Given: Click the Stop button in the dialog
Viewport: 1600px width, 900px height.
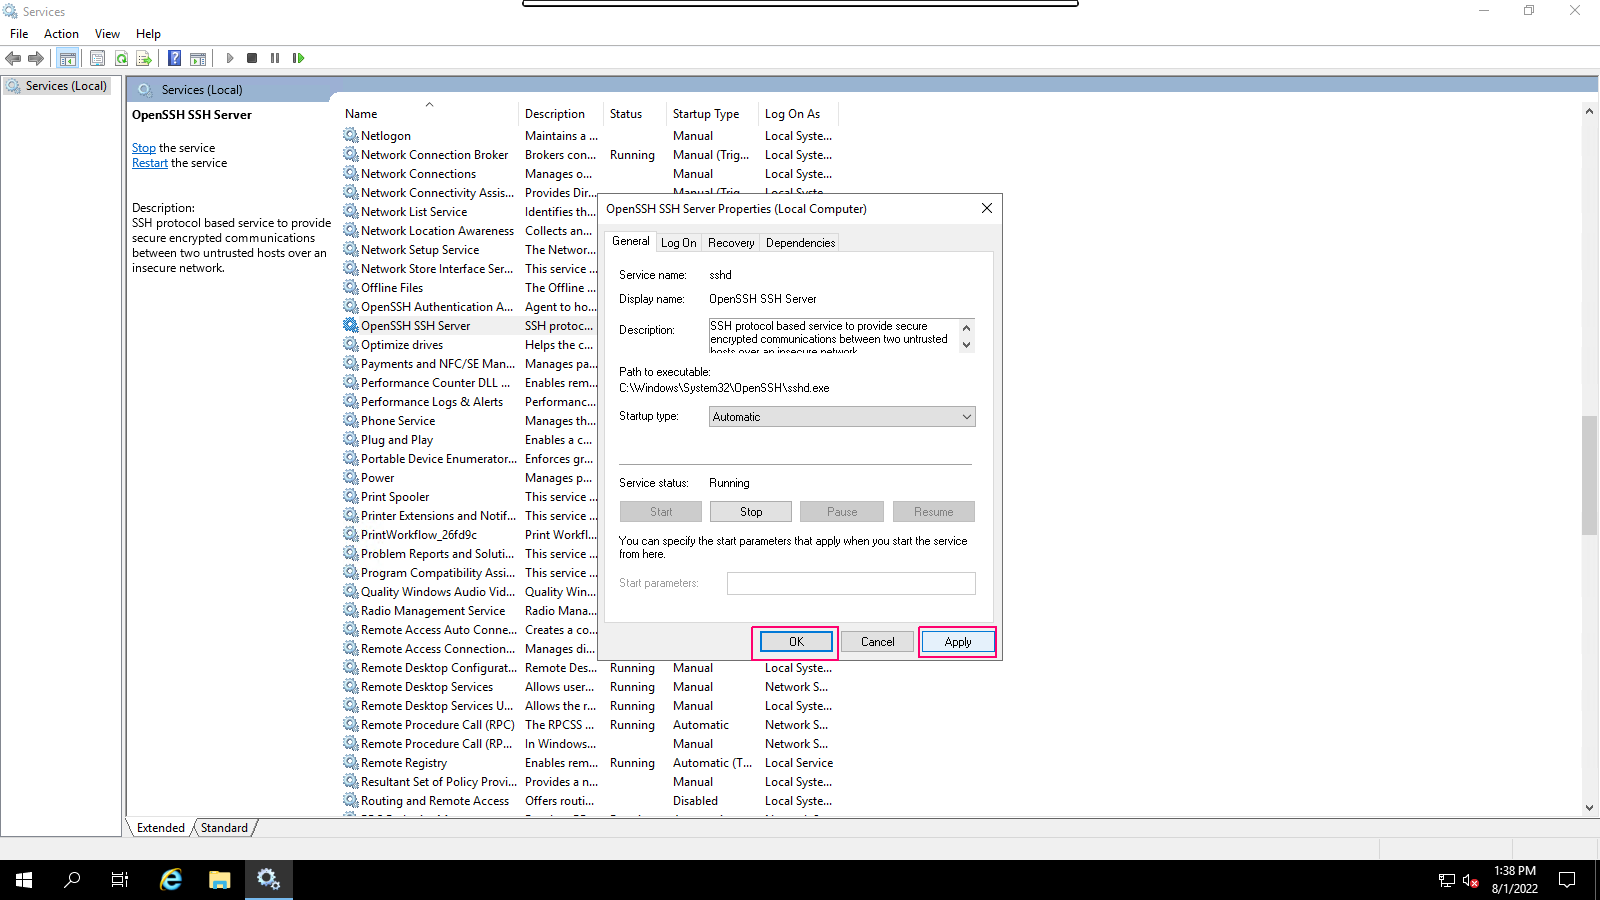Looking at the screenshot, I should click(x=751, y=512).
